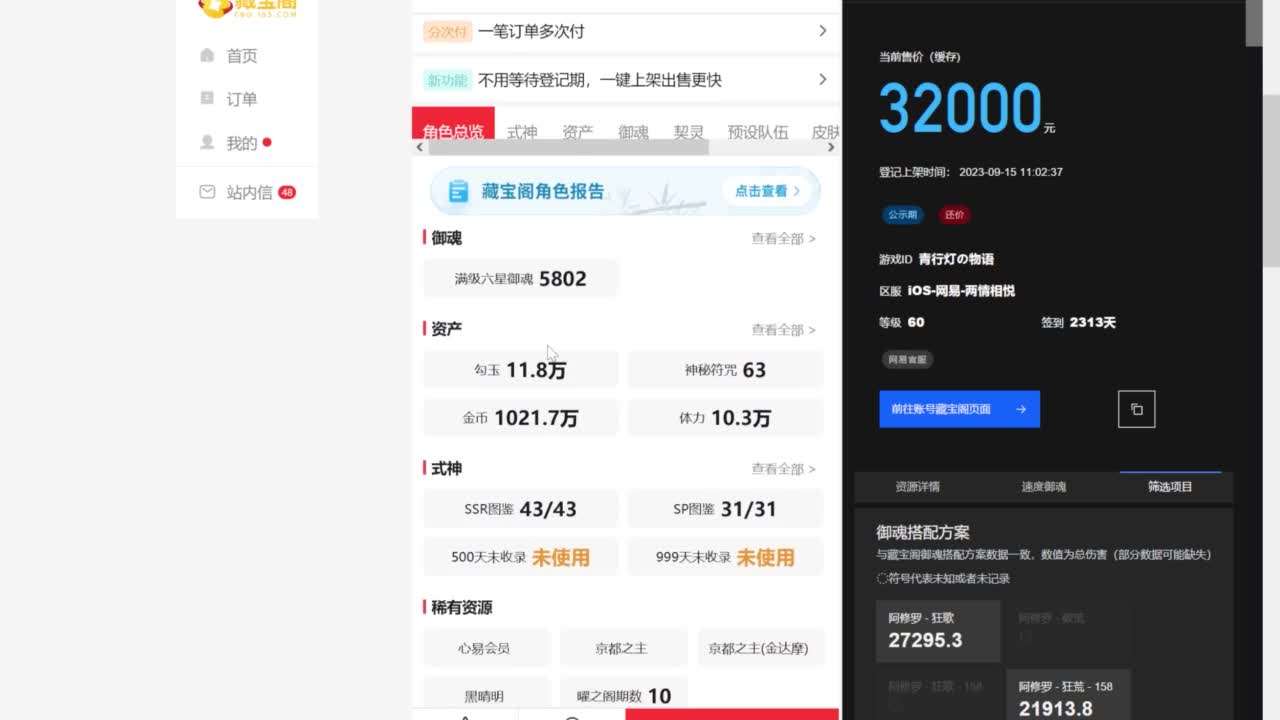
Task: Click the 新功能 tag label
Action: pyautogui.click(x=447, y=80)
